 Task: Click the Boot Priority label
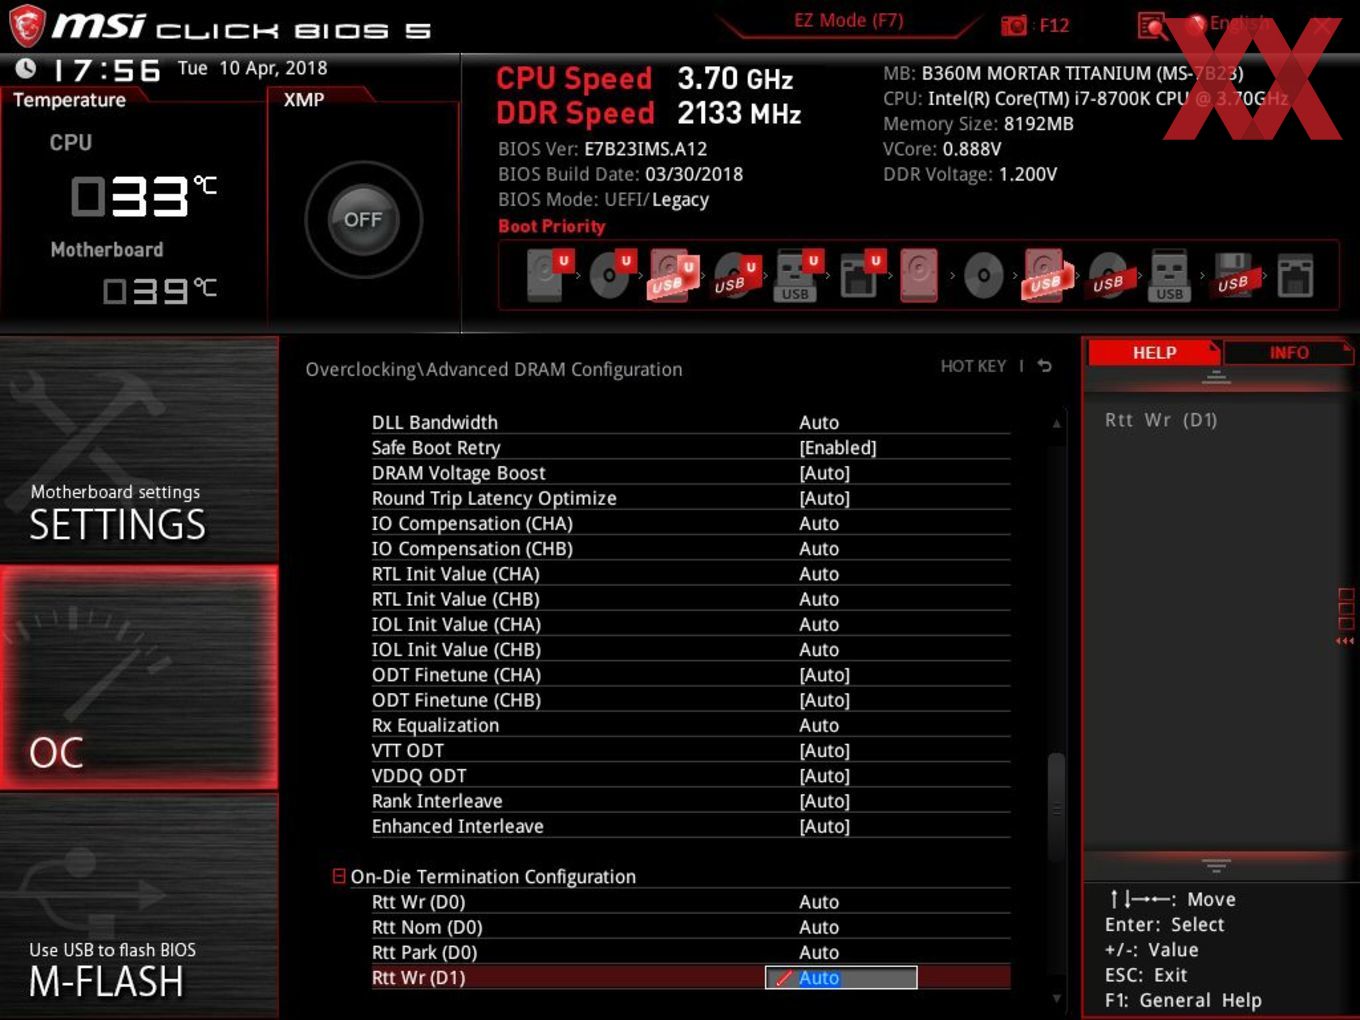pyautogui.click(x=552, y=226)
